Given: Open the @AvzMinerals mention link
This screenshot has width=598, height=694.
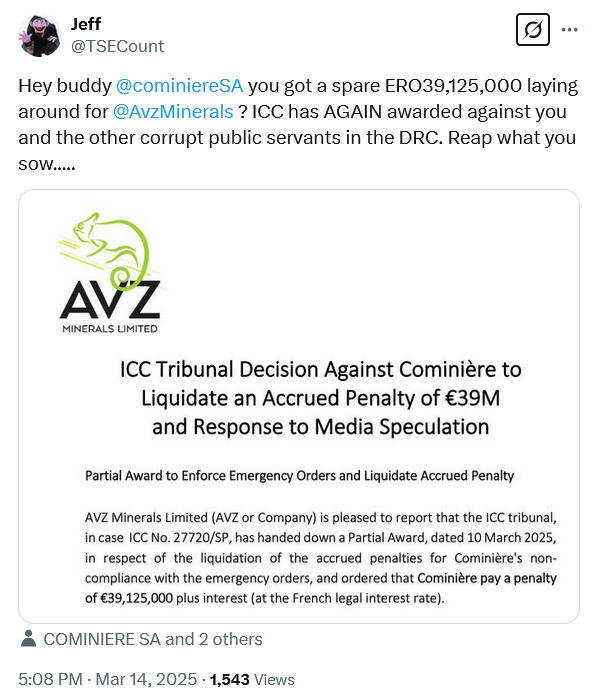Looking at the screenshot, I should click(x=173, y=112).
